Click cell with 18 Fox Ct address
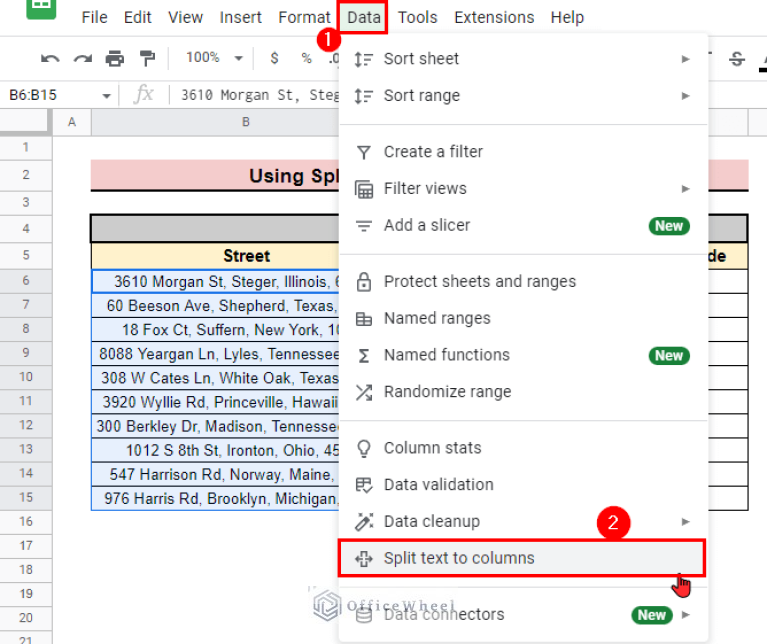 (215, 330)
